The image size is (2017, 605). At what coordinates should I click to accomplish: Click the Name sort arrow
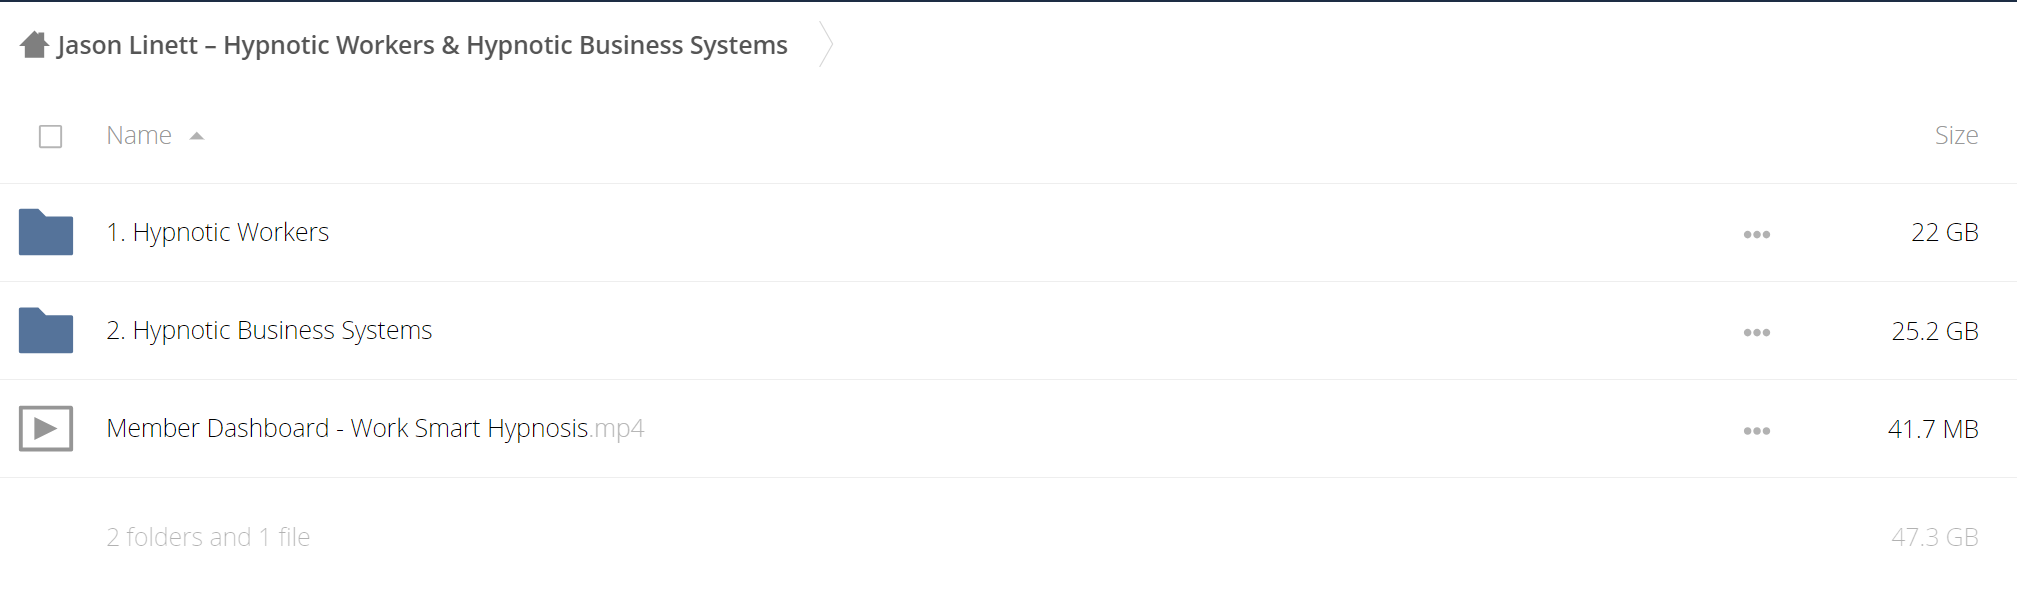click(x=197, y=136)
